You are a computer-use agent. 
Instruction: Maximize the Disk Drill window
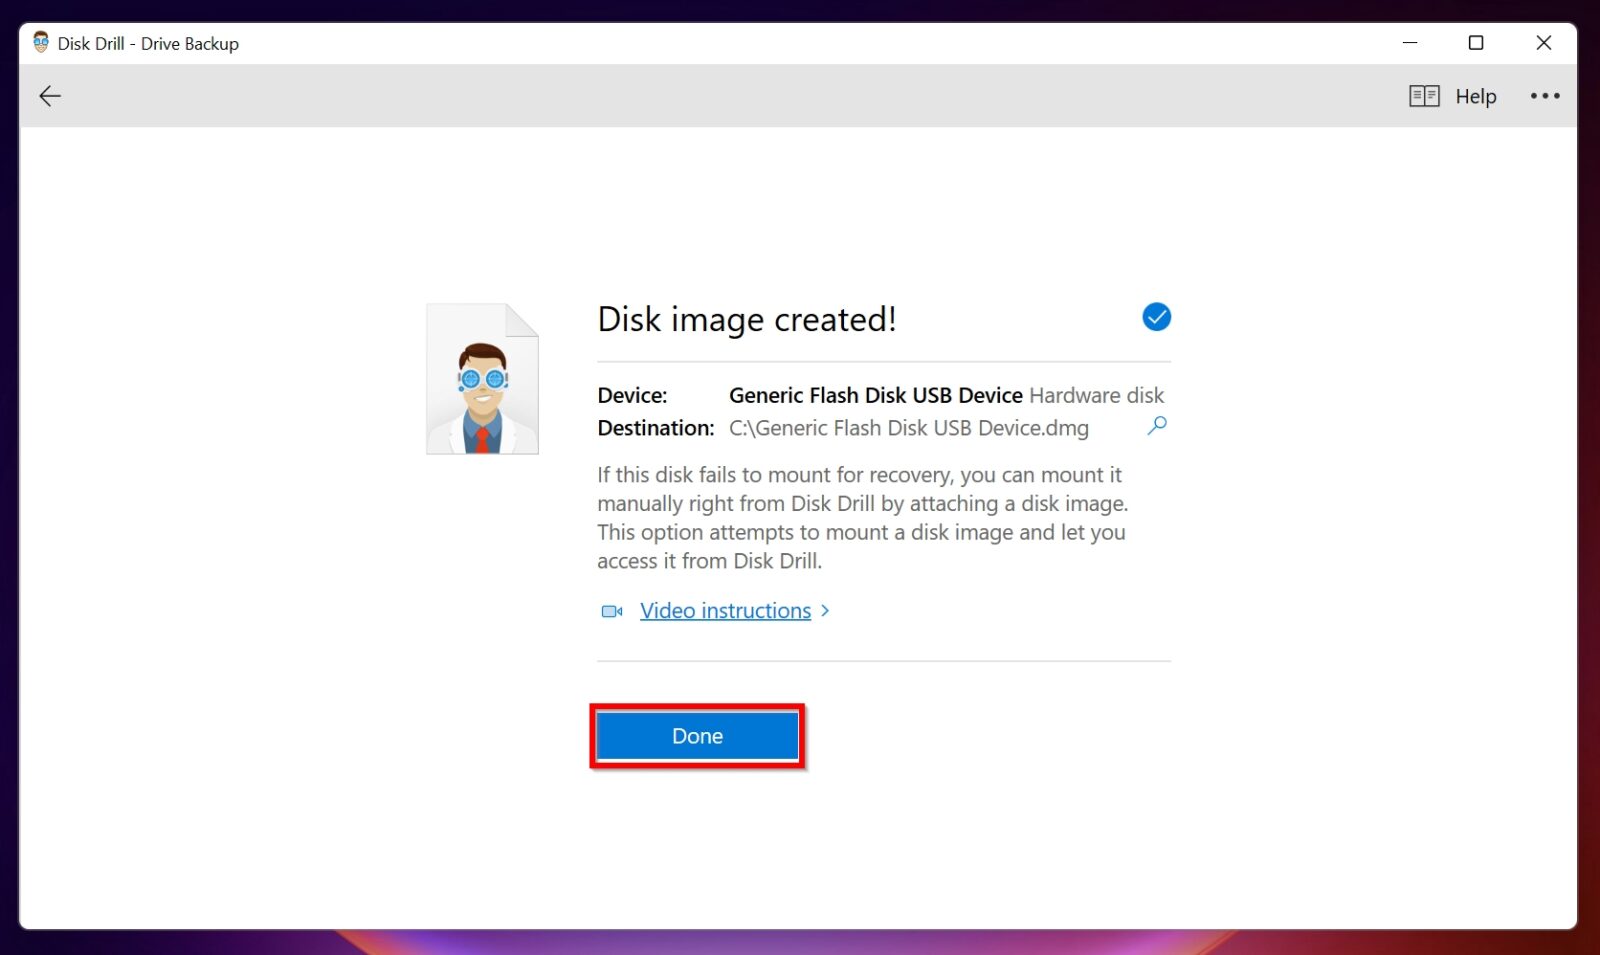[x=1476, y=42]
